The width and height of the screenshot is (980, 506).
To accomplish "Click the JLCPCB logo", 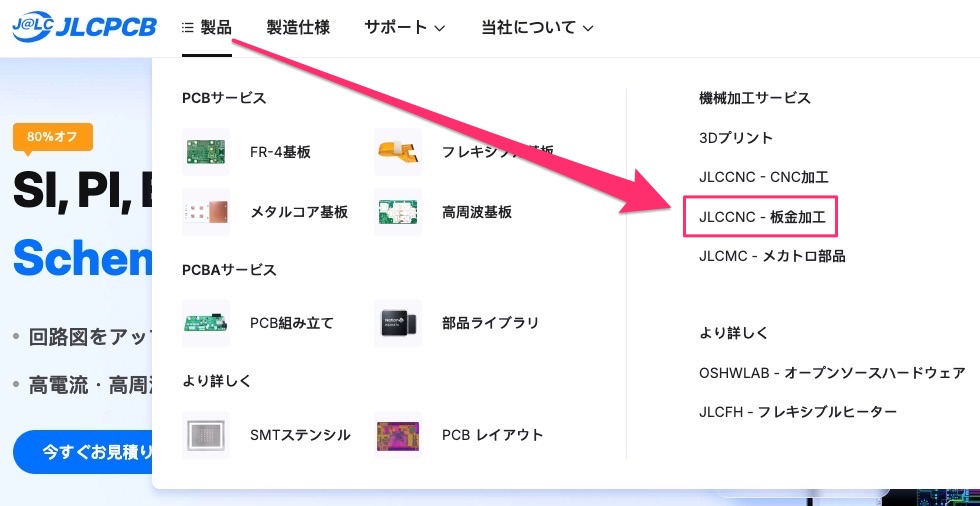I will [x=84, y=27].
